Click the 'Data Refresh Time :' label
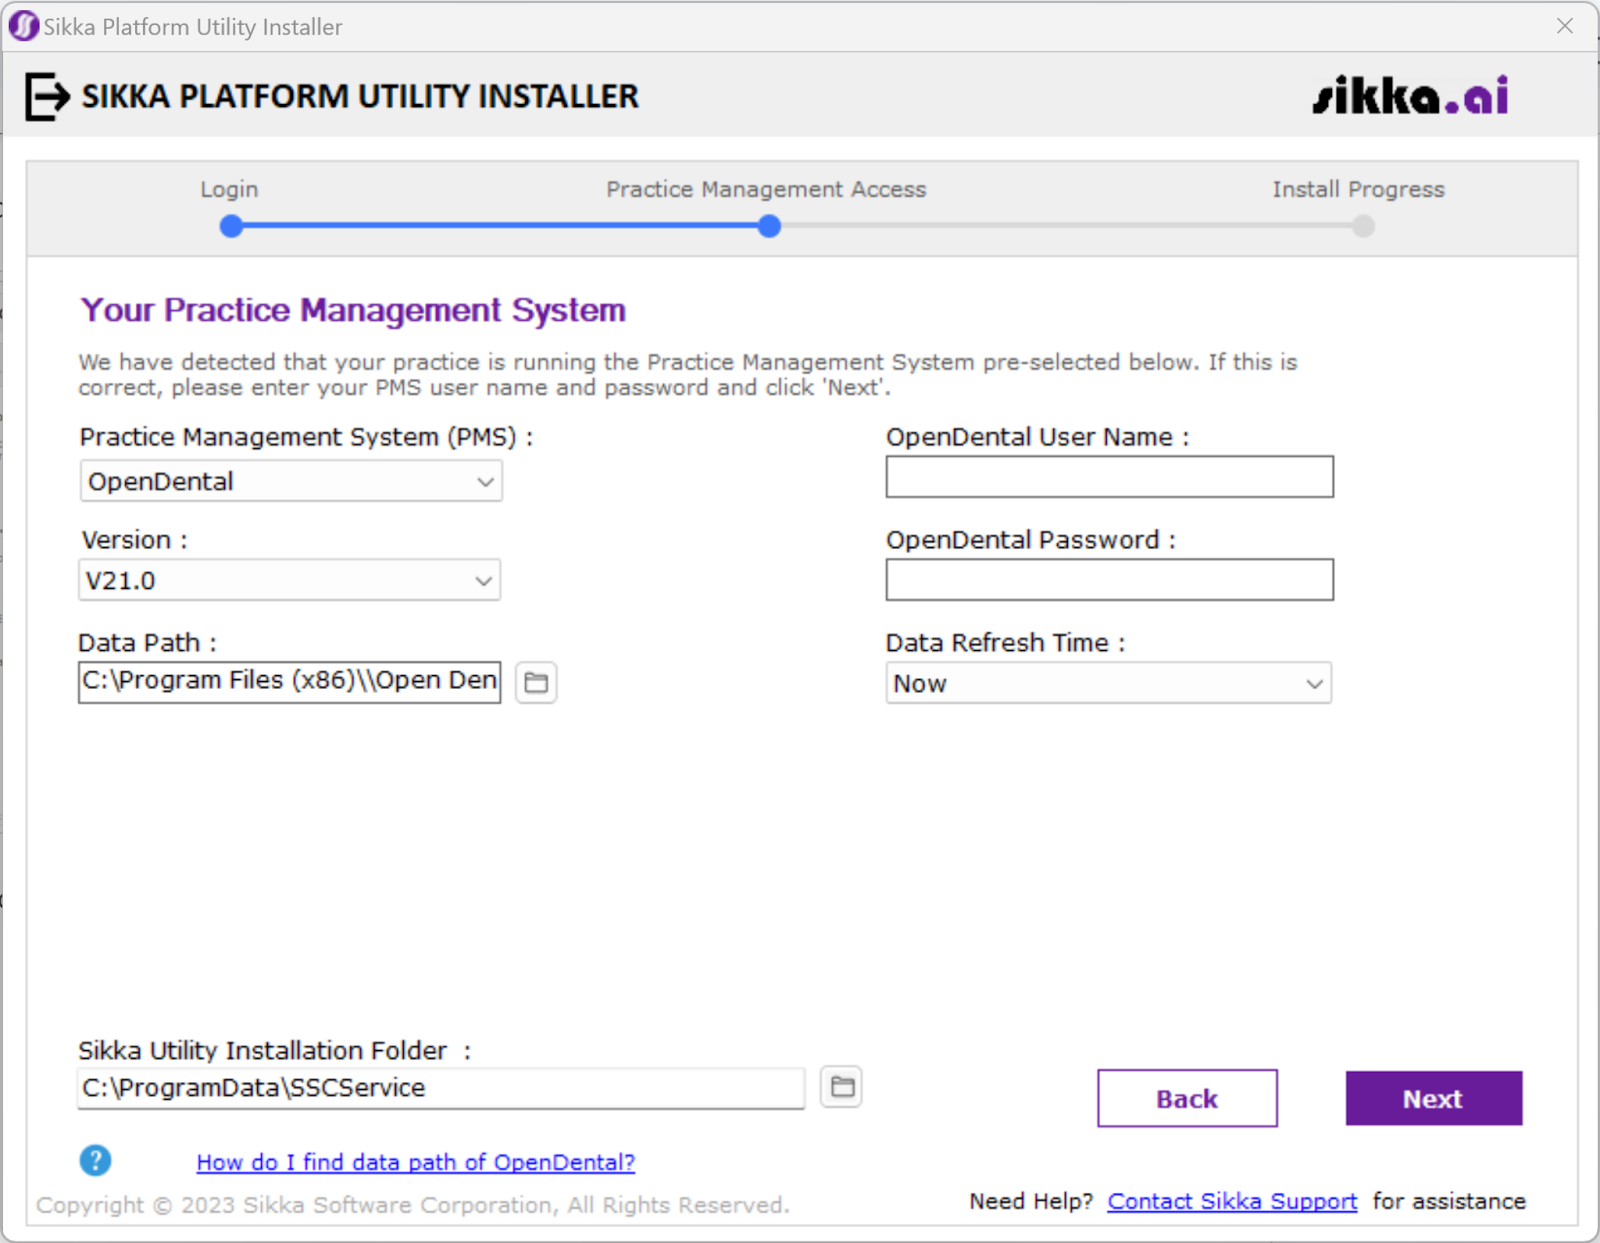This screenshot has height=1243, width=1600. pos(1005,642)
